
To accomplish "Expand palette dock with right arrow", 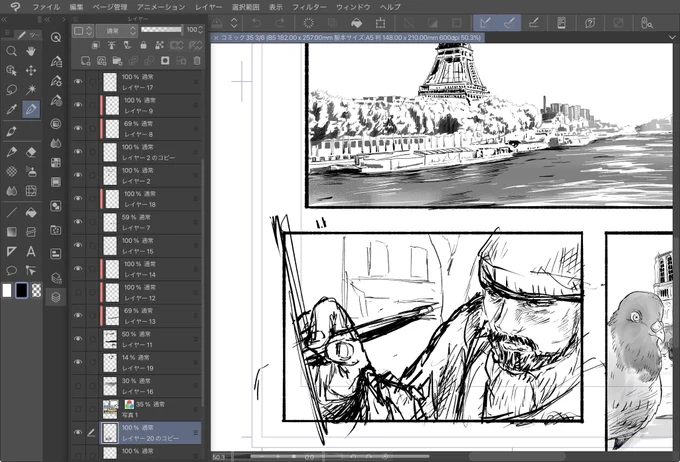I will [x=63, y=20].
